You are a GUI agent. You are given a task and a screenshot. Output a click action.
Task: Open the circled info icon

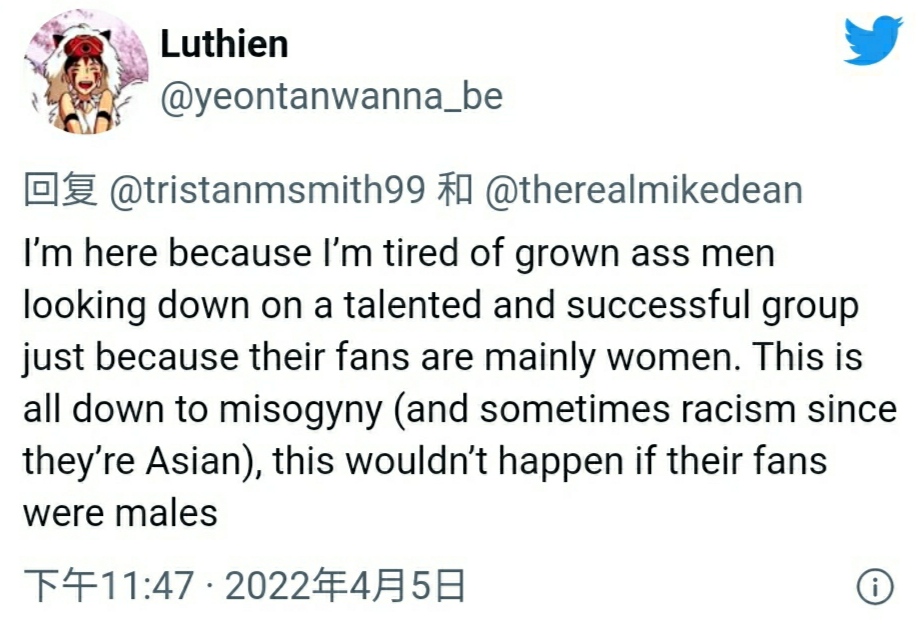875,587
